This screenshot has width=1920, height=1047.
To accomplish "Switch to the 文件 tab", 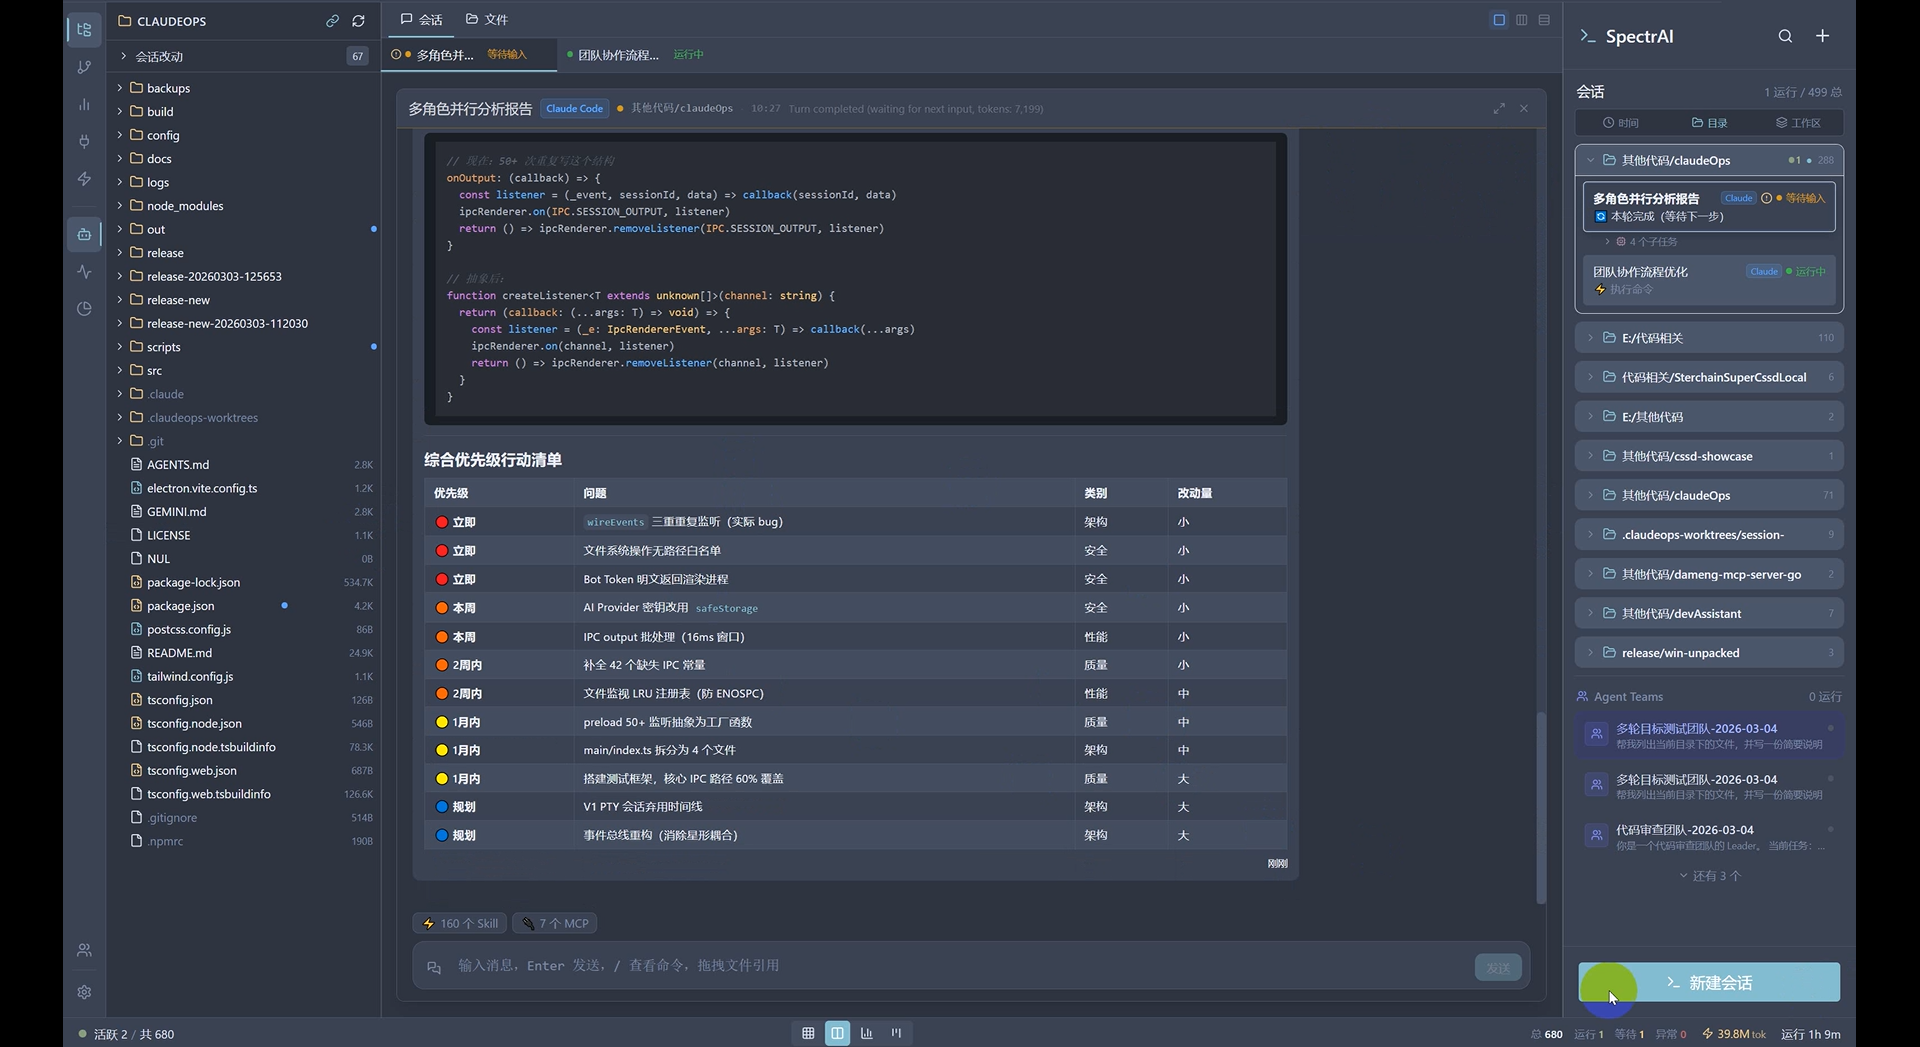I will point(487,20).
